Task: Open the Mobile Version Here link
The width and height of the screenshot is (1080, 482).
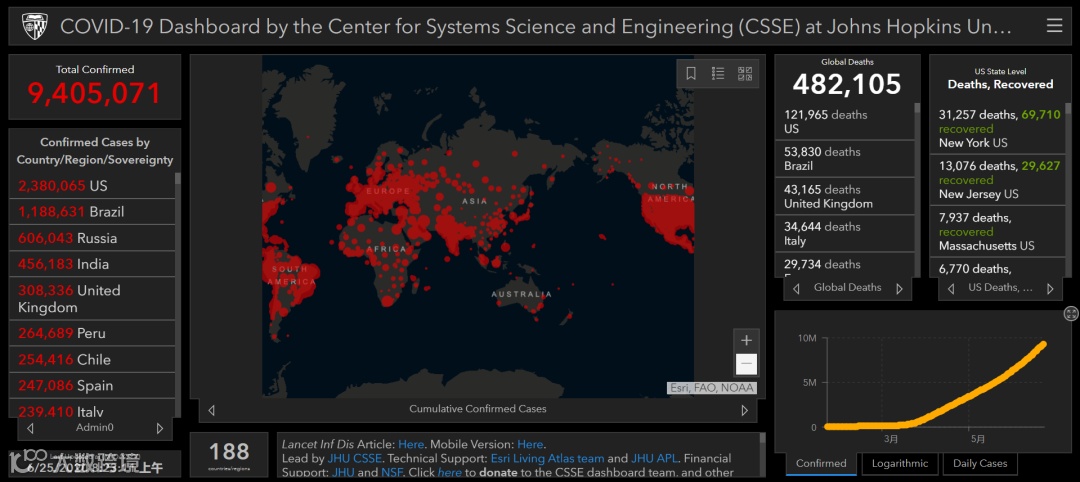Action: (530, 445)
